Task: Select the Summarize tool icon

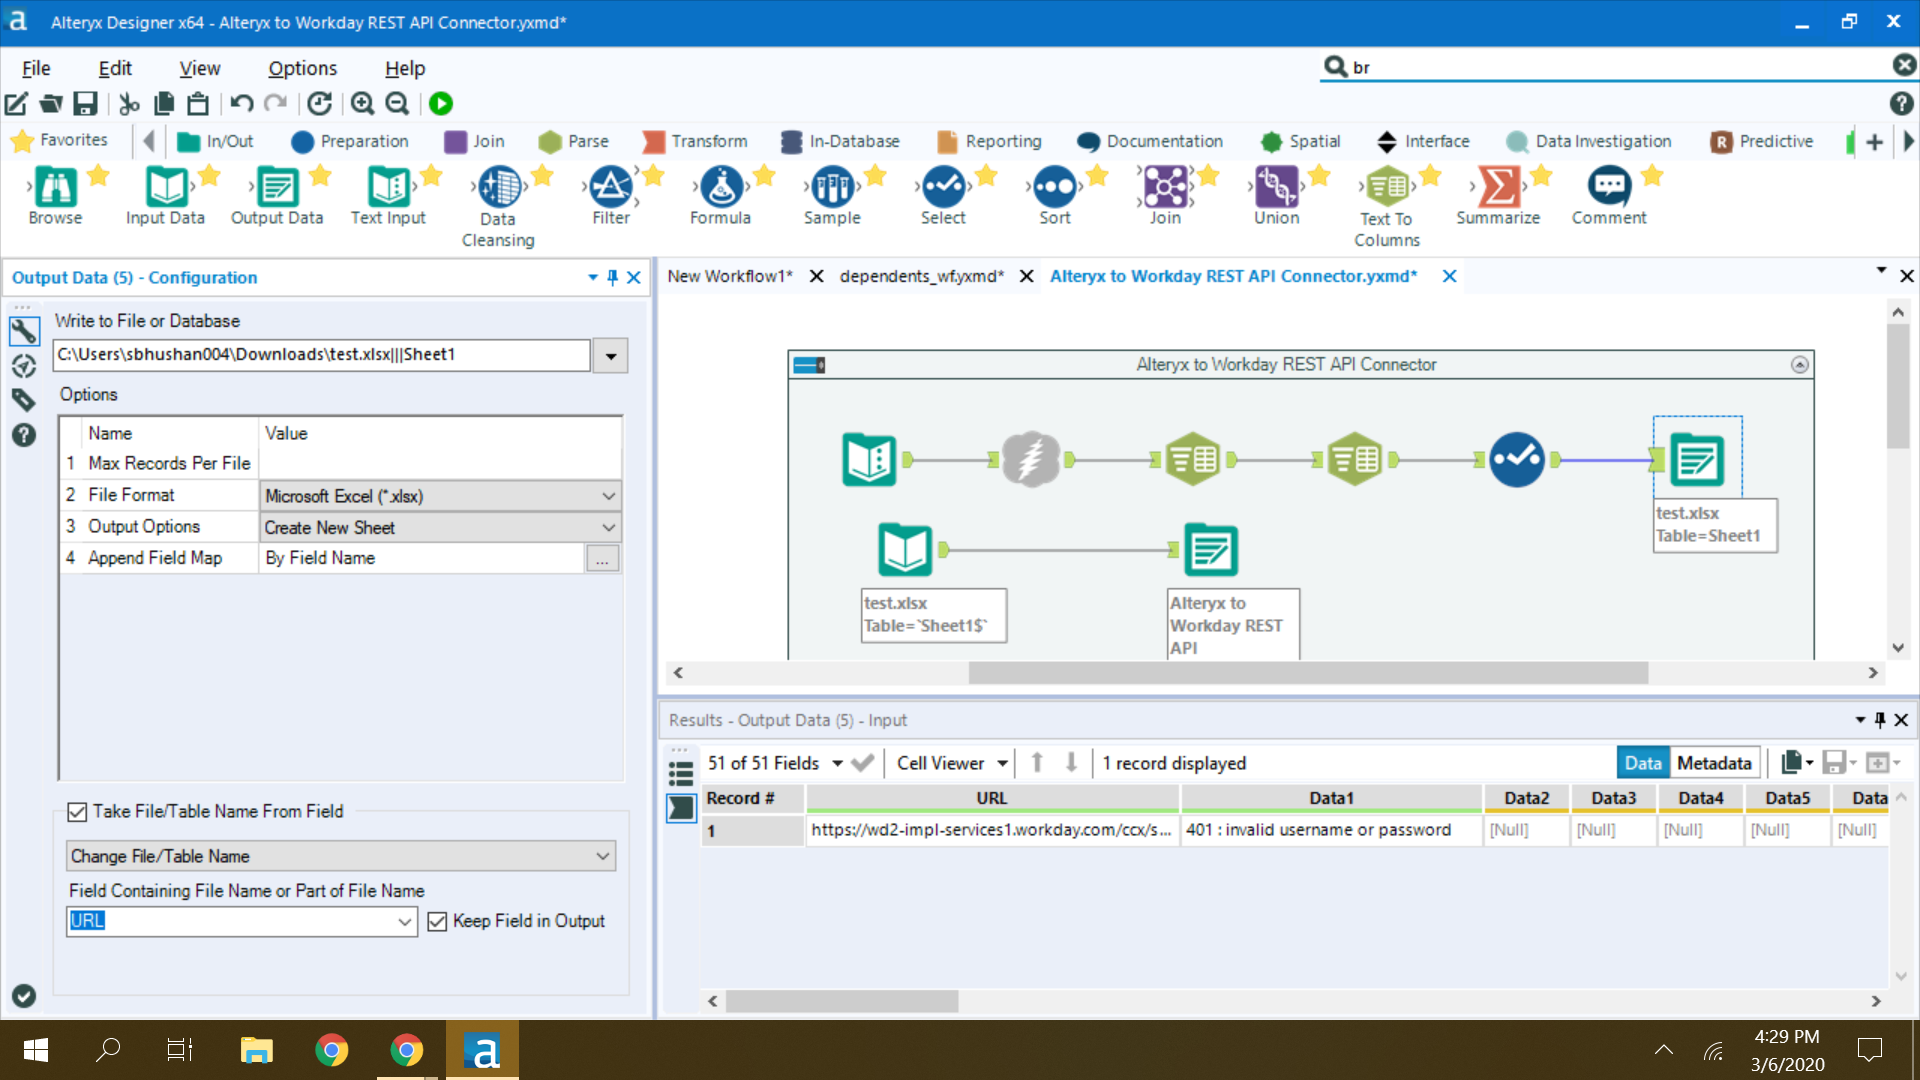Action: coord(1498,187)
